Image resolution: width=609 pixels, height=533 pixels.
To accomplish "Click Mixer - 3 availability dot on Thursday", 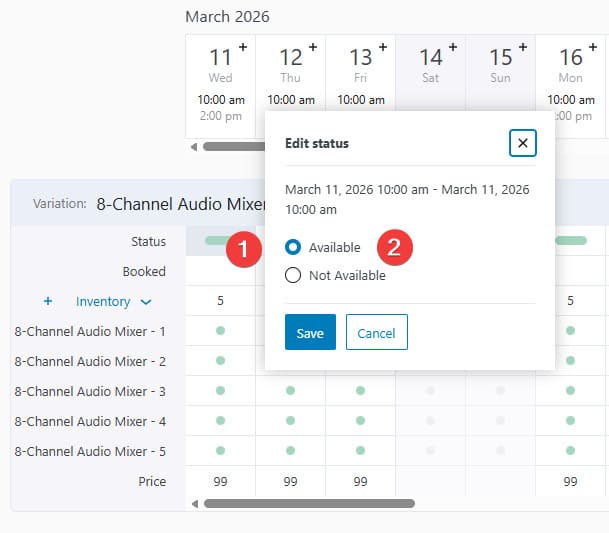I will 290,391.
